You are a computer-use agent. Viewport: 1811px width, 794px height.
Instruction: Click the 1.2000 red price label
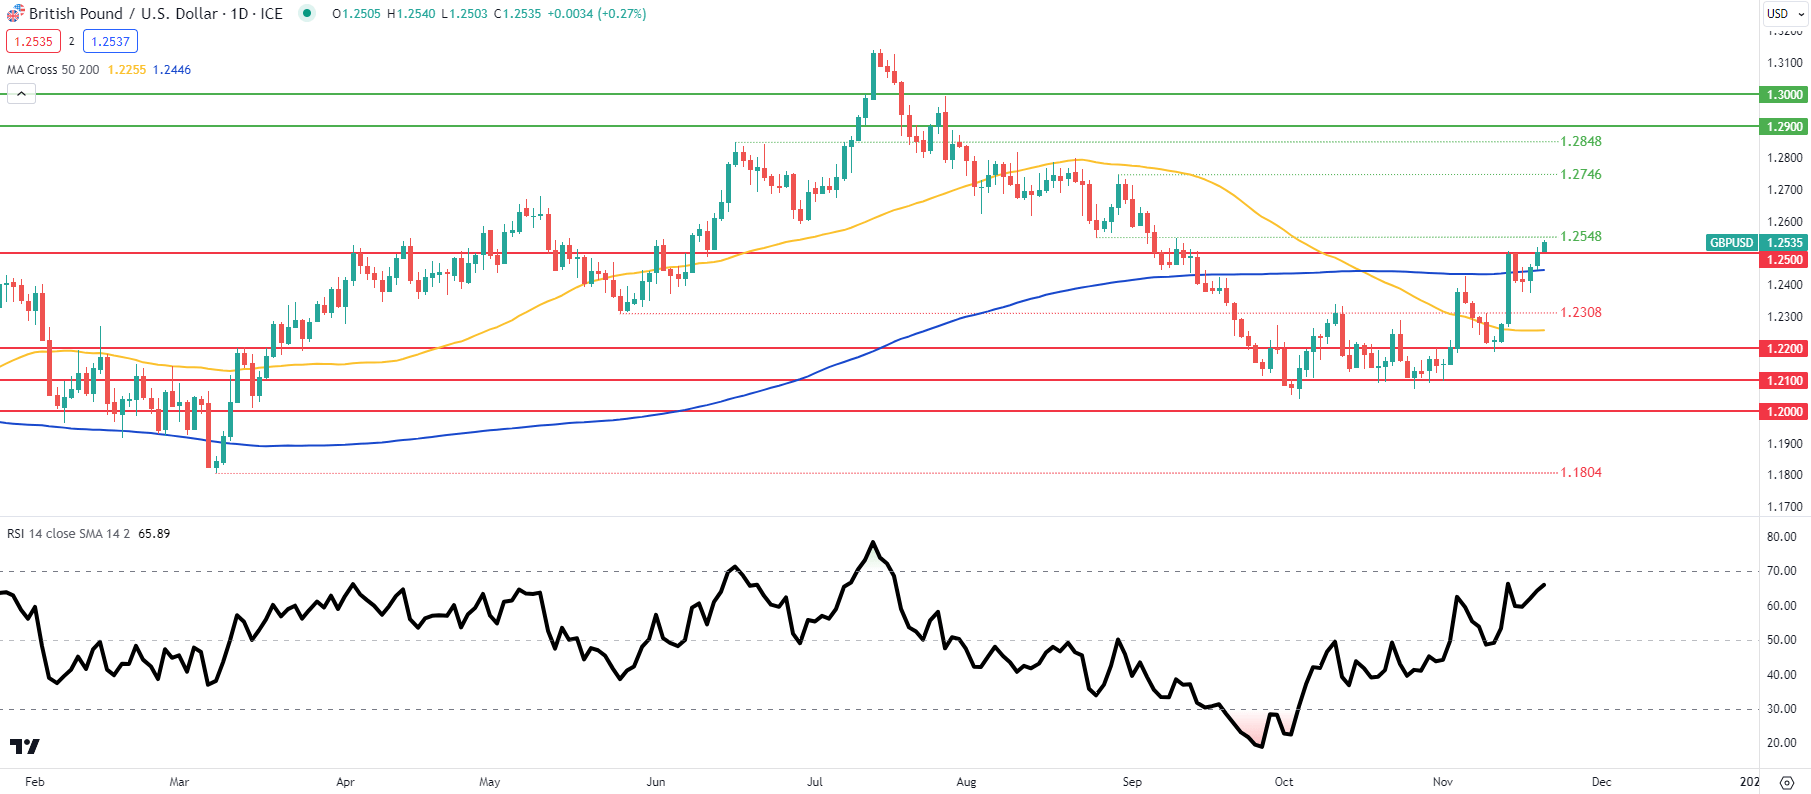[x=1785, y=412]
